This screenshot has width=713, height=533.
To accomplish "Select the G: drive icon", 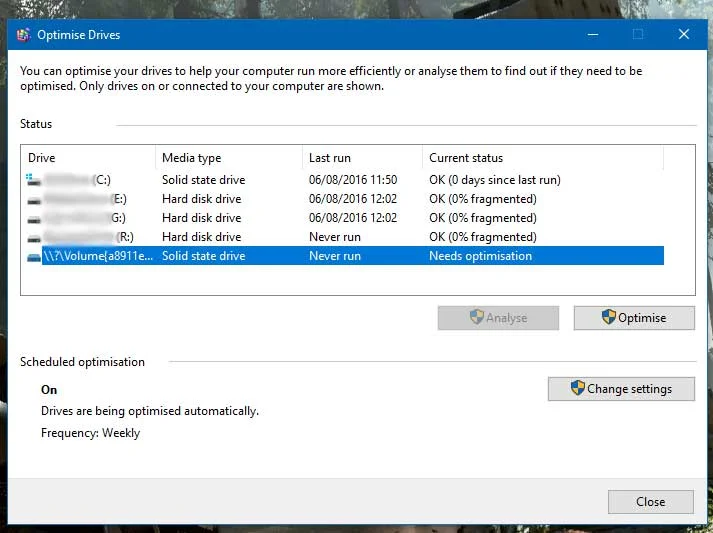I will pyautogui.click(x=34, y=219).
